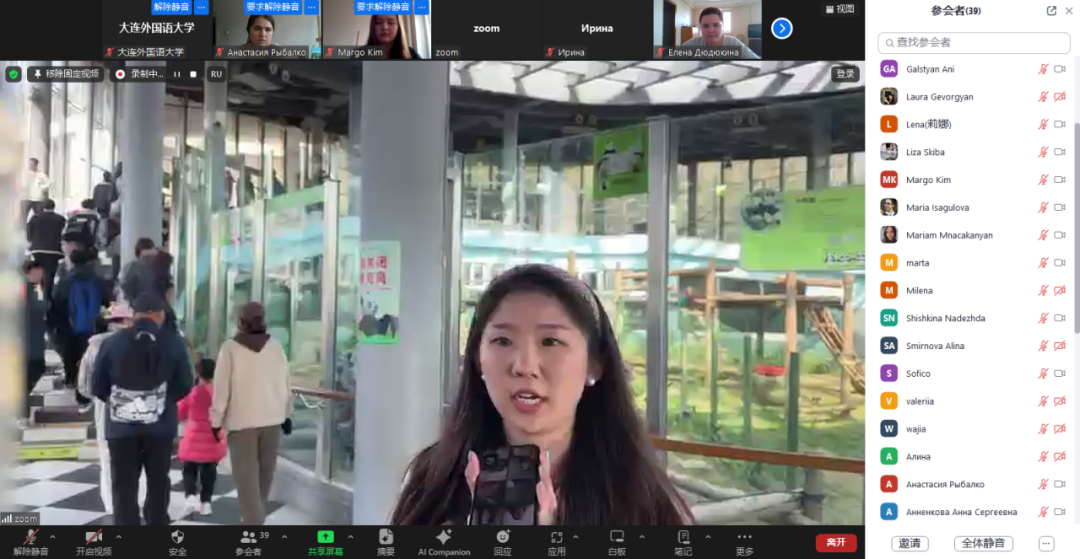Viewport: 1080px width, 559px height.
Task: Open the Reactions (回应) smiley icon
Action: [x=502, y=537]
